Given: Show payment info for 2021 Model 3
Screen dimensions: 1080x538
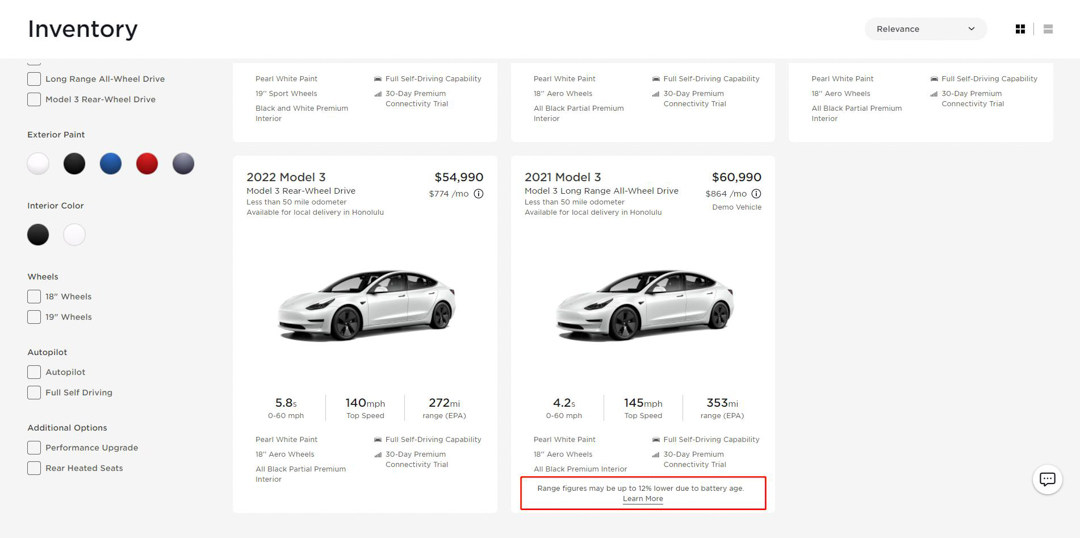Looking at the screenshot, I should [756, 194].
